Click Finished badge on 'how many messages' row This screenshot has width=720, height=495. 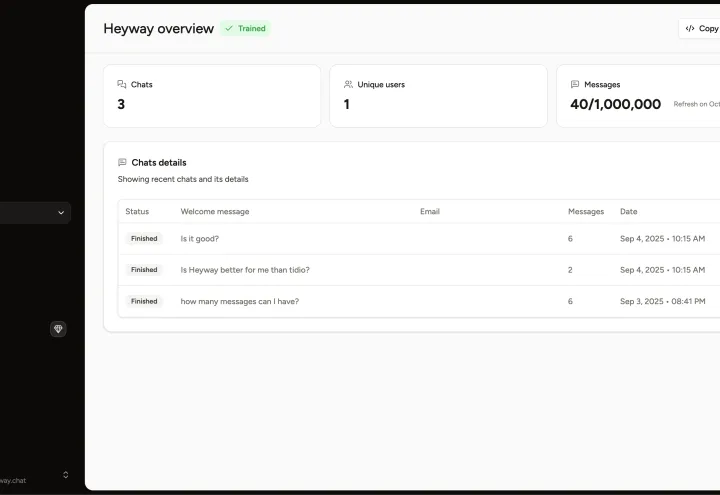point(144,301)
